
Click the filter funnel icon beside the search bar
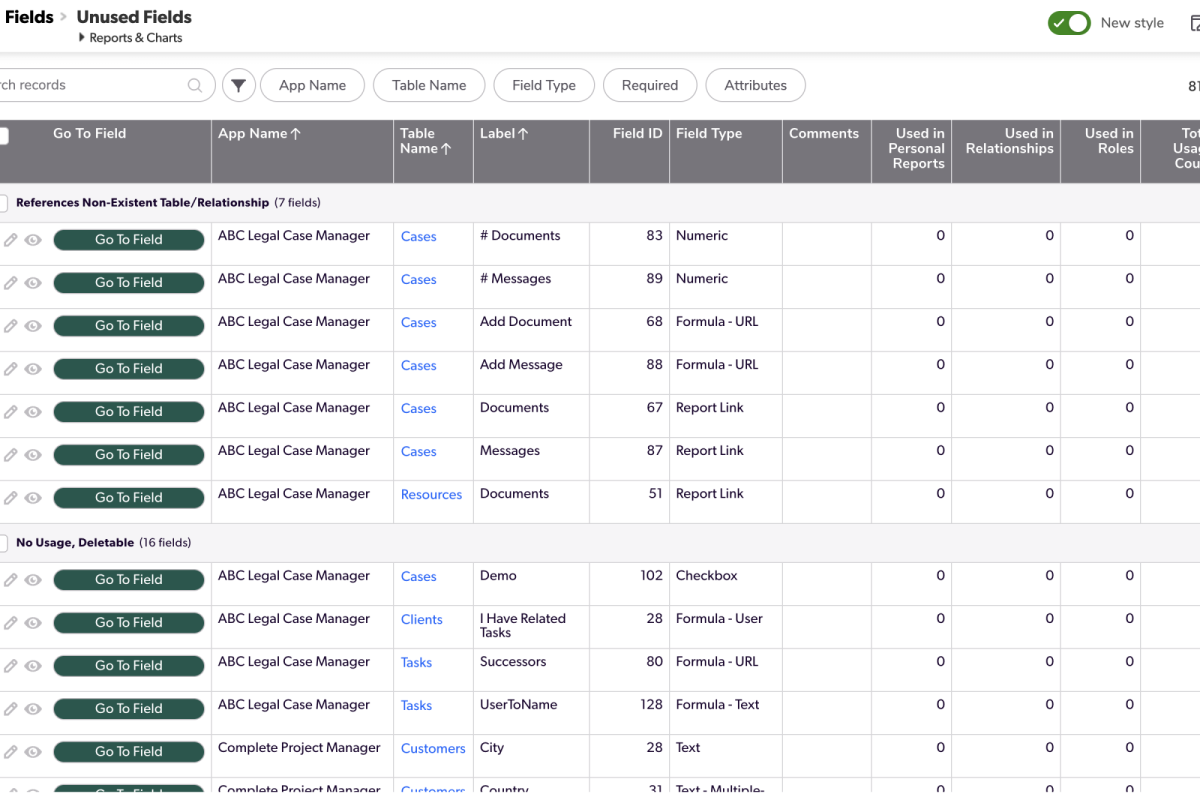click(x=238, y=85)
